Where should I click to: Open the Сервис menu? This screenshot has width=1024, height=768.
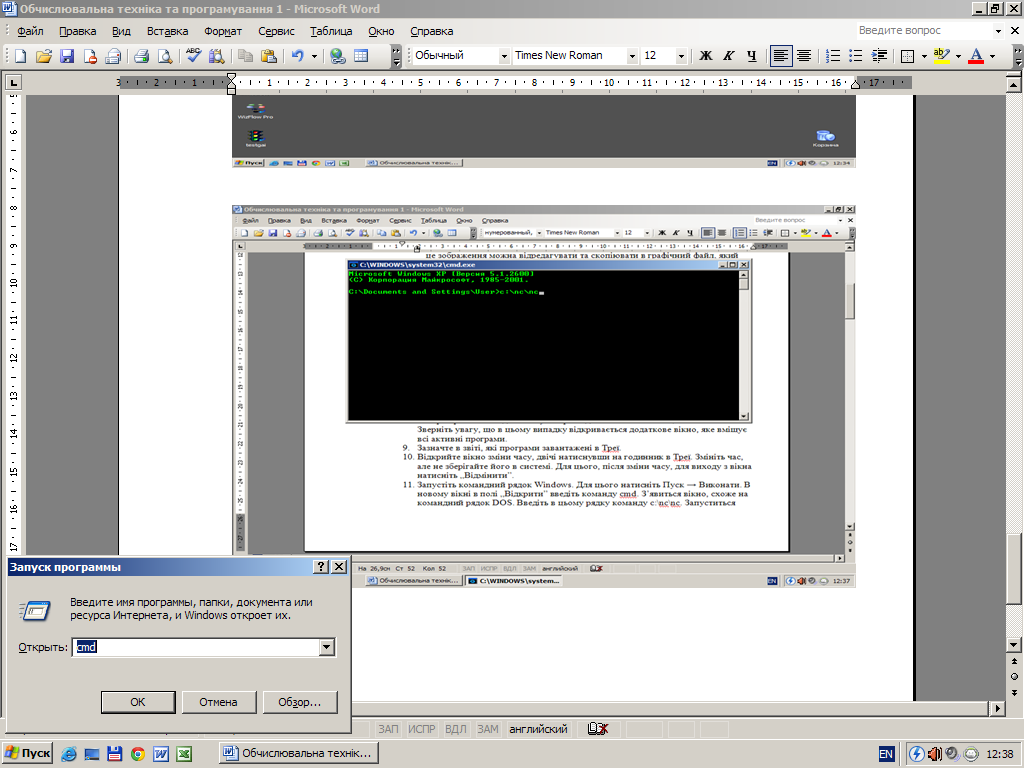[x=276, y=31]
